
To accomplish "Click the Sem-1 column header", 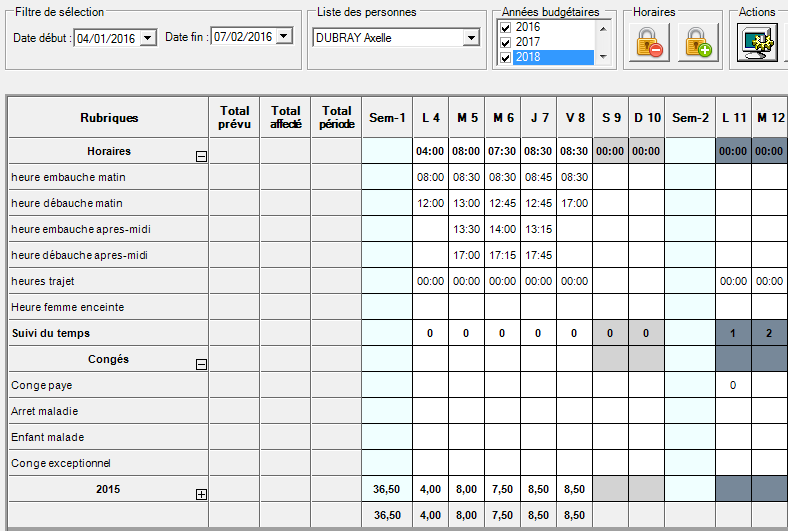I will point(386,118).
